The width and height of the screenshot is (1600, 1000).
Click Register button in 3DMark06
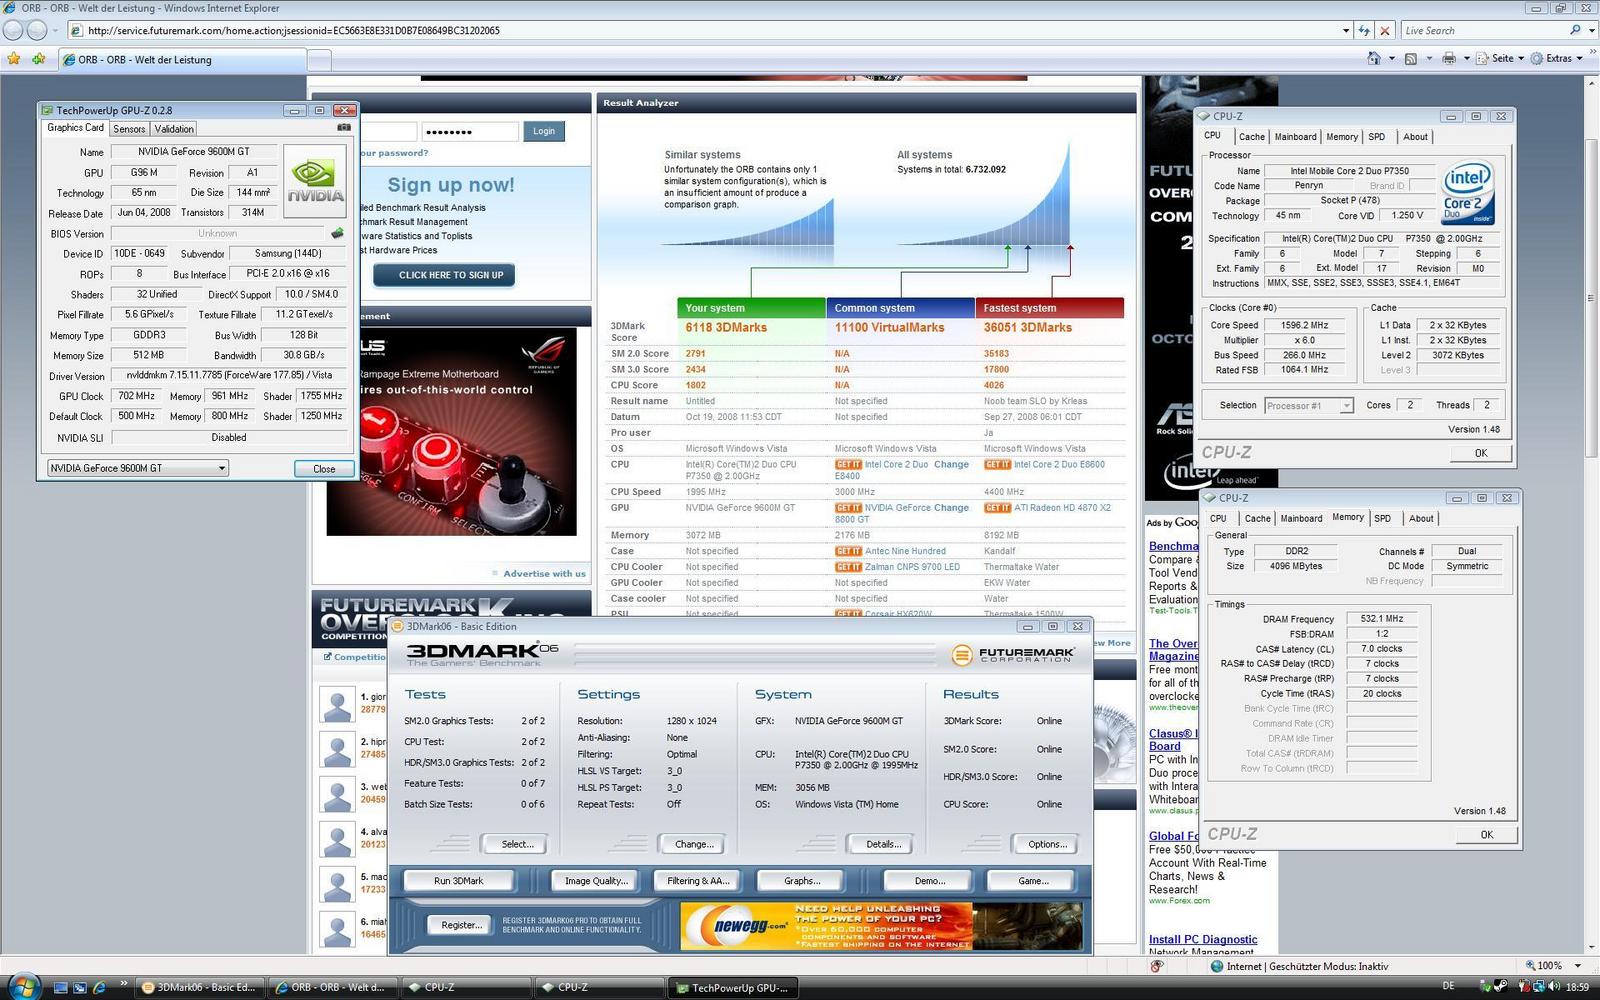pos(461,925)
